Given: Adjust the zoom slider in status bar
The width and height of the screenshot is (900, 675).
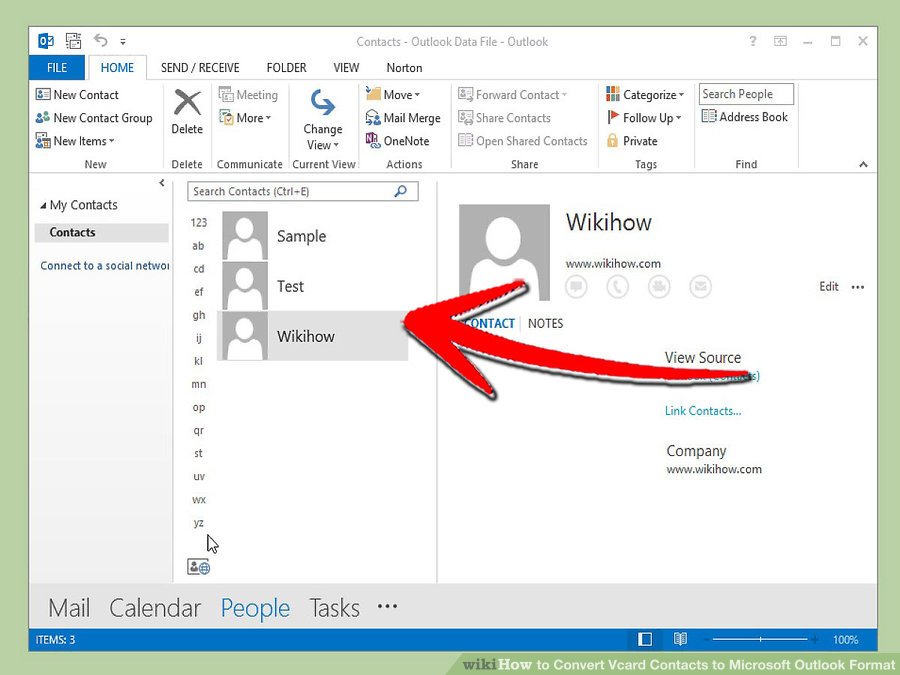Looking at the screenshot, I should (760, 639).
